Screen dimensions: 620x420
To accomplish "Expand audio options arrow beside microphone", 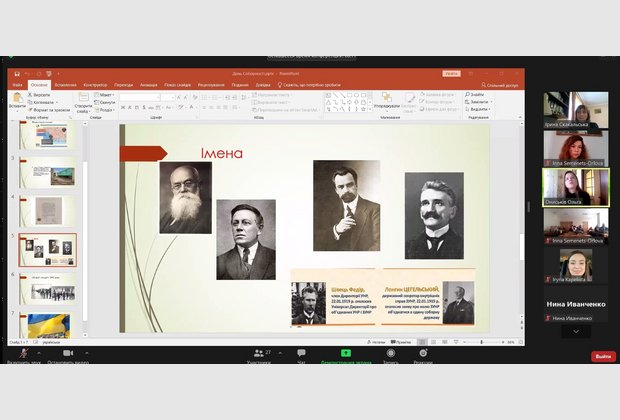I will click(40, 353).
